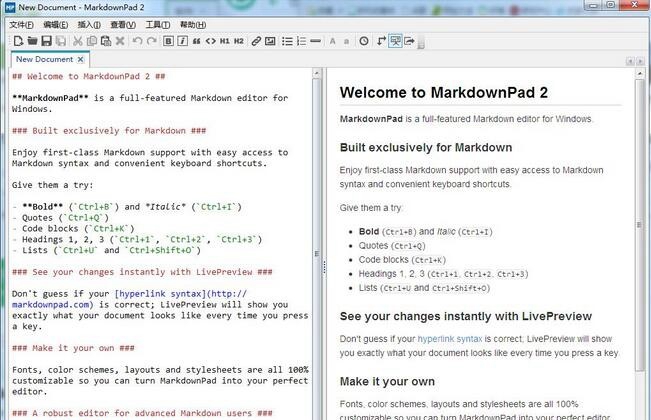Click the 'Give them a try:' editor line

53,185
